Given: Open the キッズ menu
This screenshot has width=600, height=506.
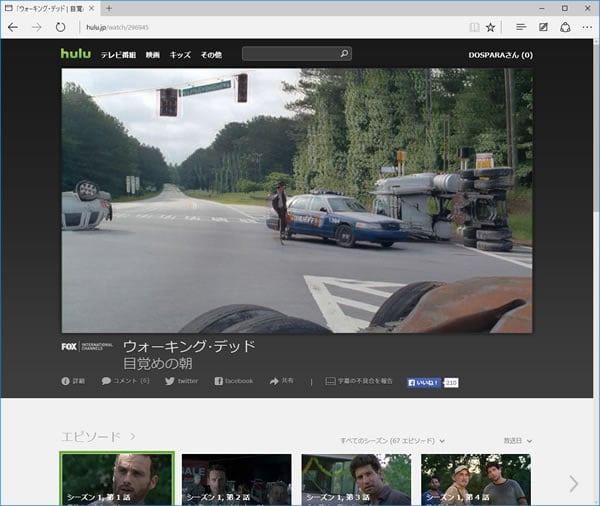Looking at the screenshot, I should [x=180, y=55].
